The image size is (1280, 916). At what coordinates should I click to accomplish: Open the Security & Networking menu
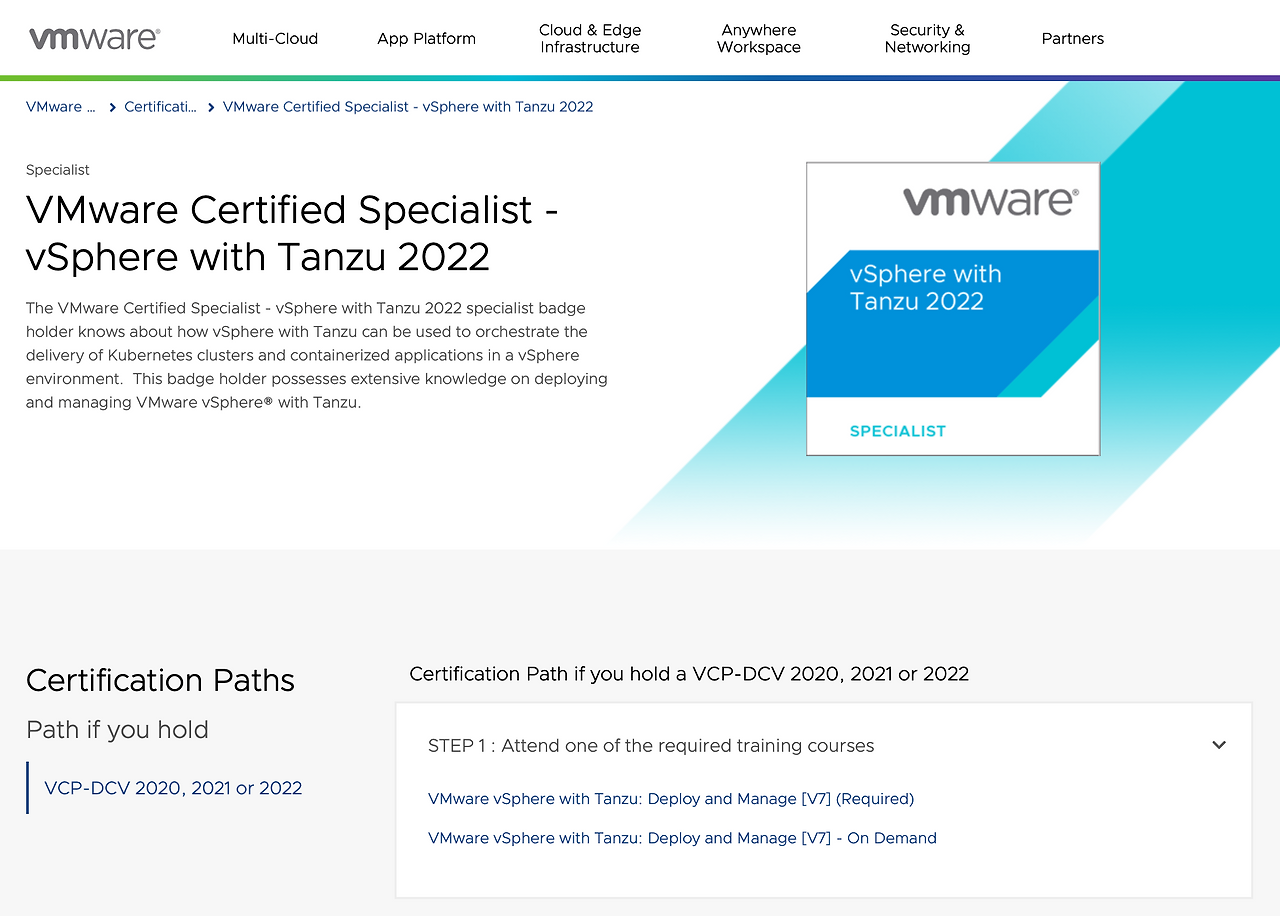927,38
